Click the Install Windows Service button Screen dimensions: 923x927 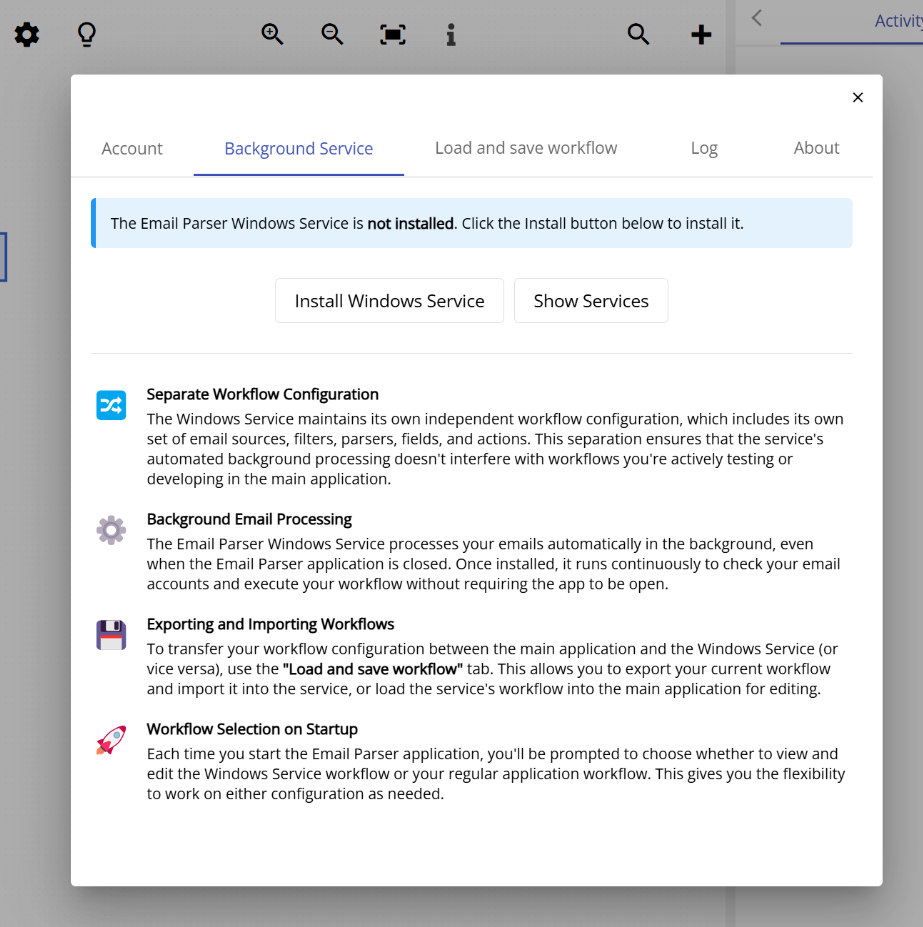(x=389, y=300)
